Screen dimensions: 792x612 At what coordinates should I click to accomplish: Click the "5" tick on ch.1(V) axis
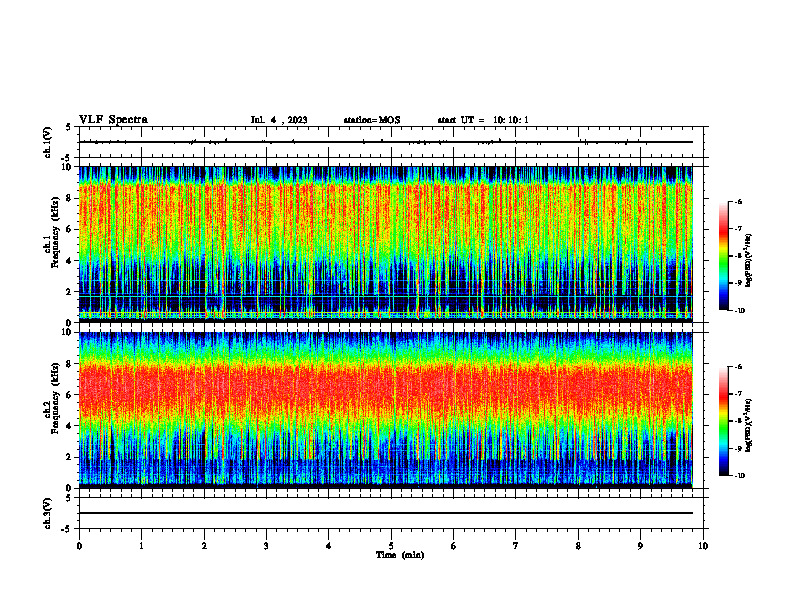(68, 127)
